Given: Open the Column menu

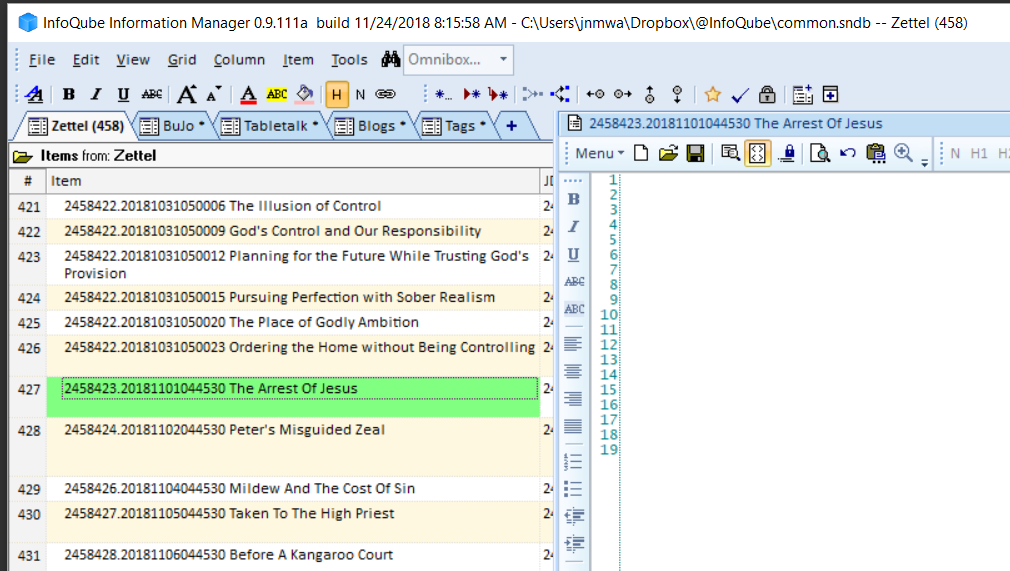Looking at the screenshot, I should [x=239, y=60].
